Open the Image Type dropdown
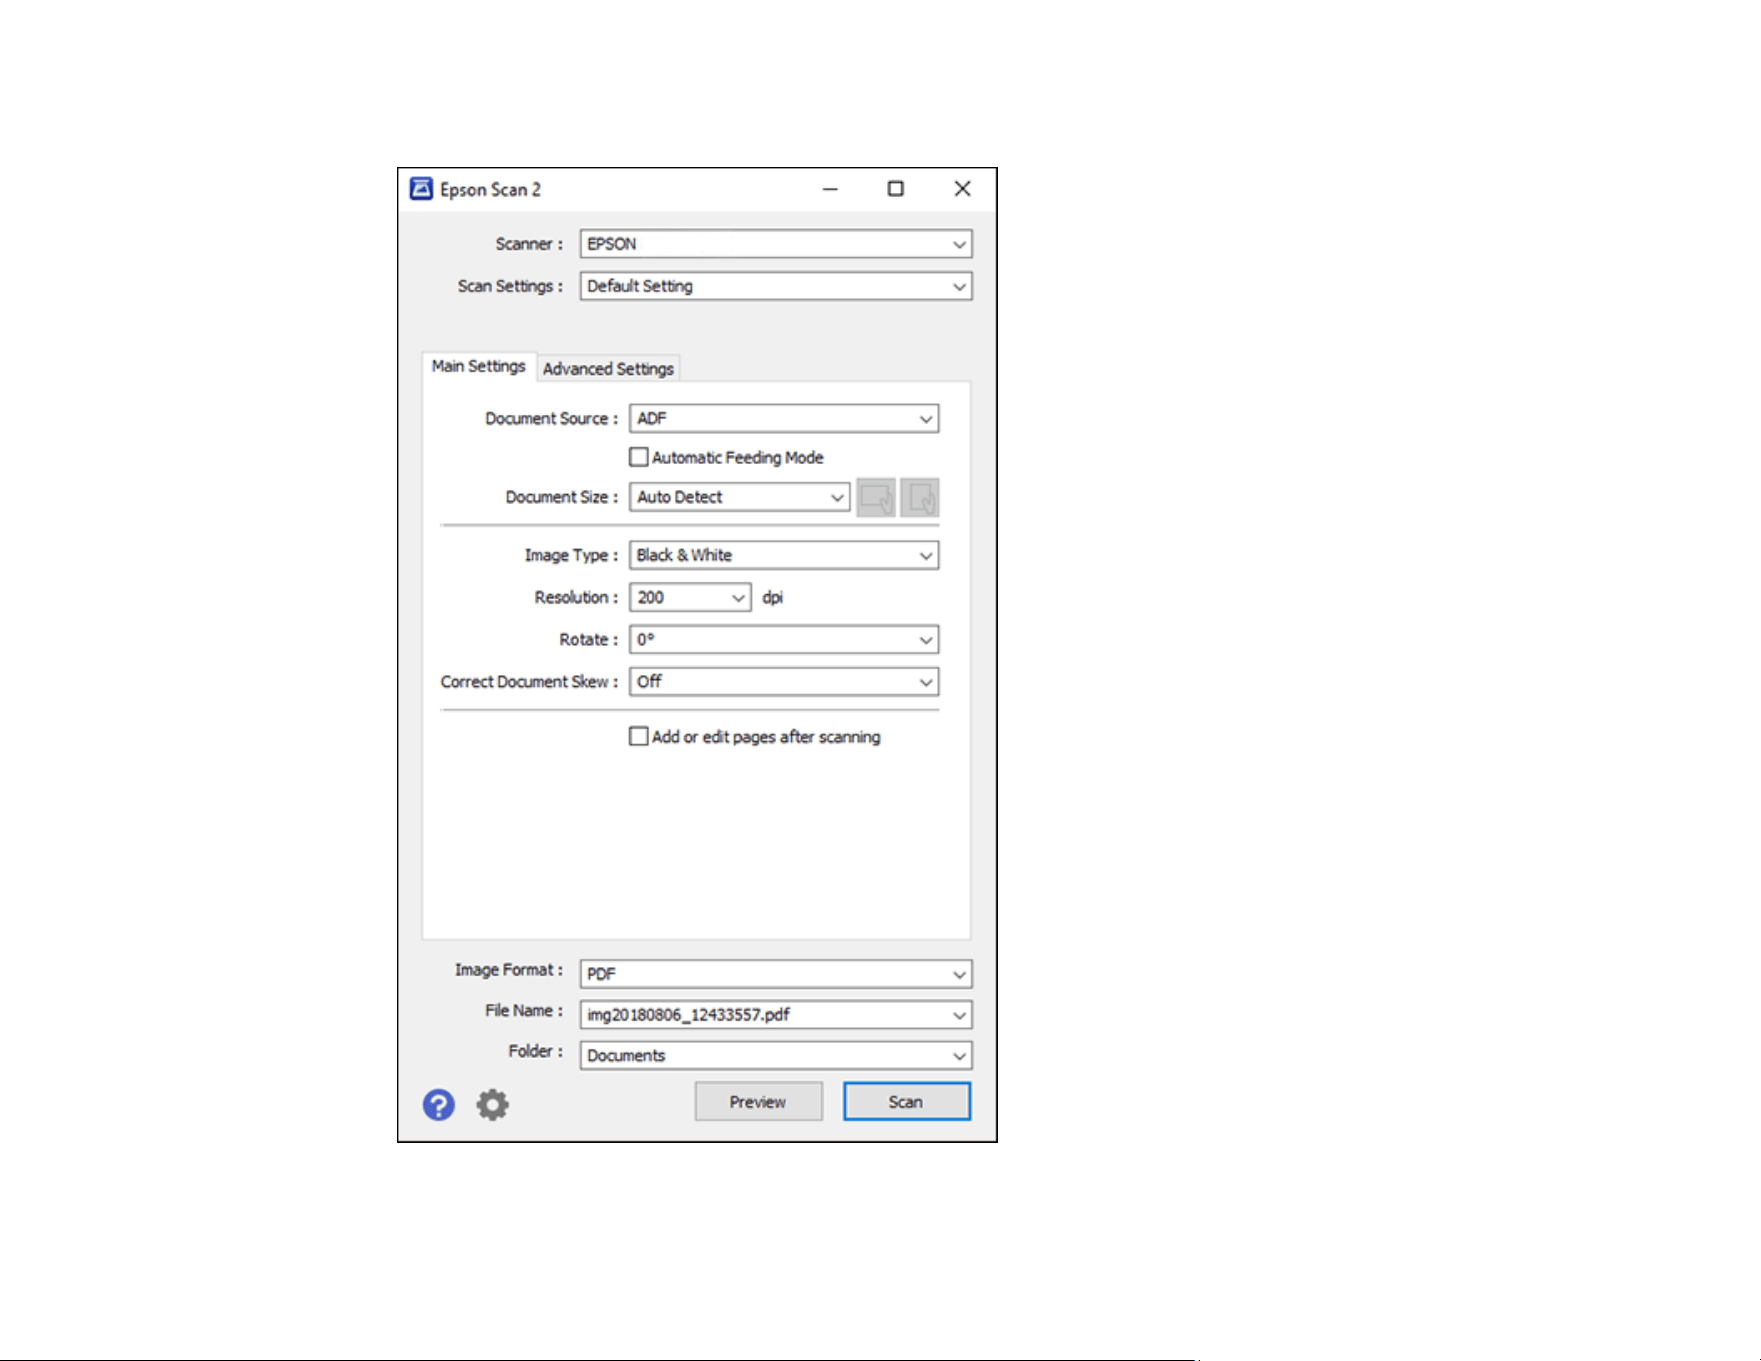Viewport: 1761px width, 1361px height. pos(784,555)
